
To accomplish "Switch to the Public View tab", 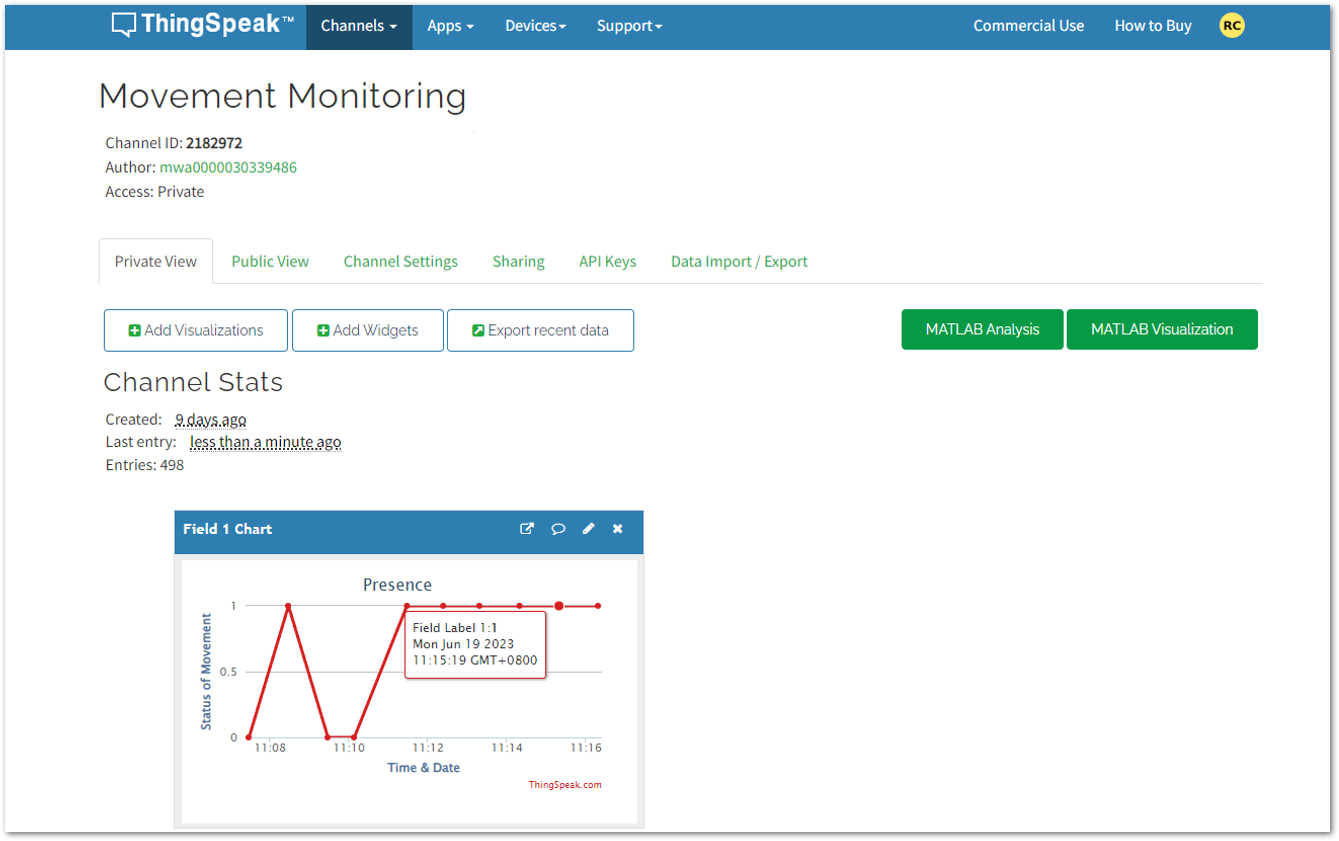I will point(270,261).
